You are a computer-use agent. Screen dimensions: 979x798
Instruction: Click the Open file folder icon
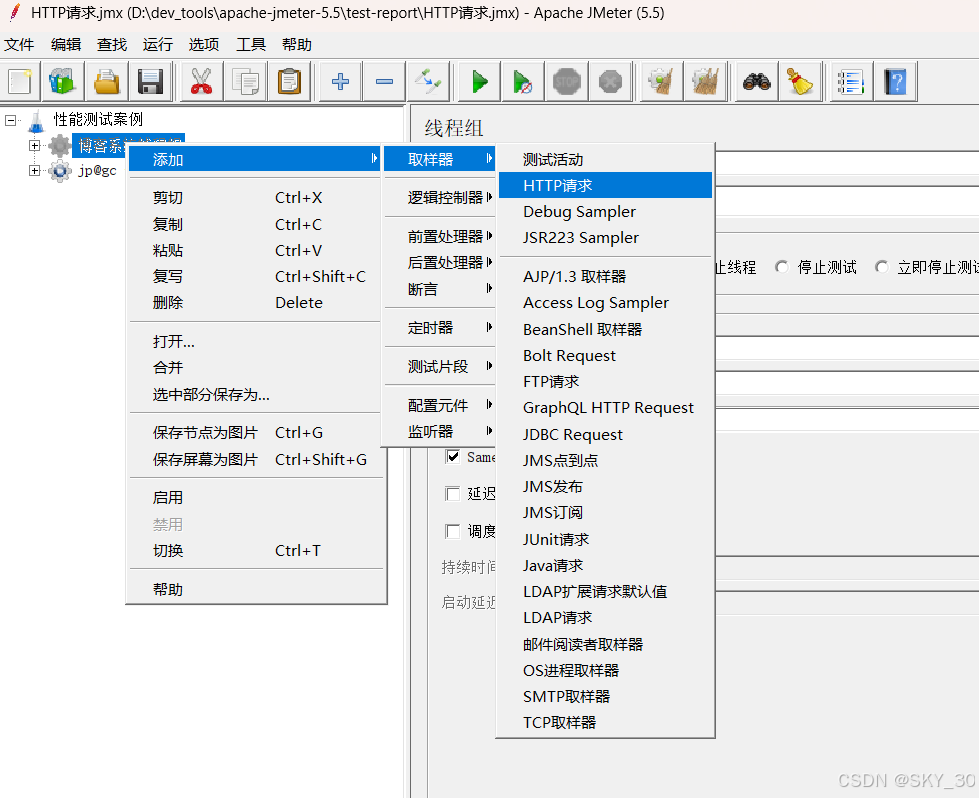(x=107, y=82)
